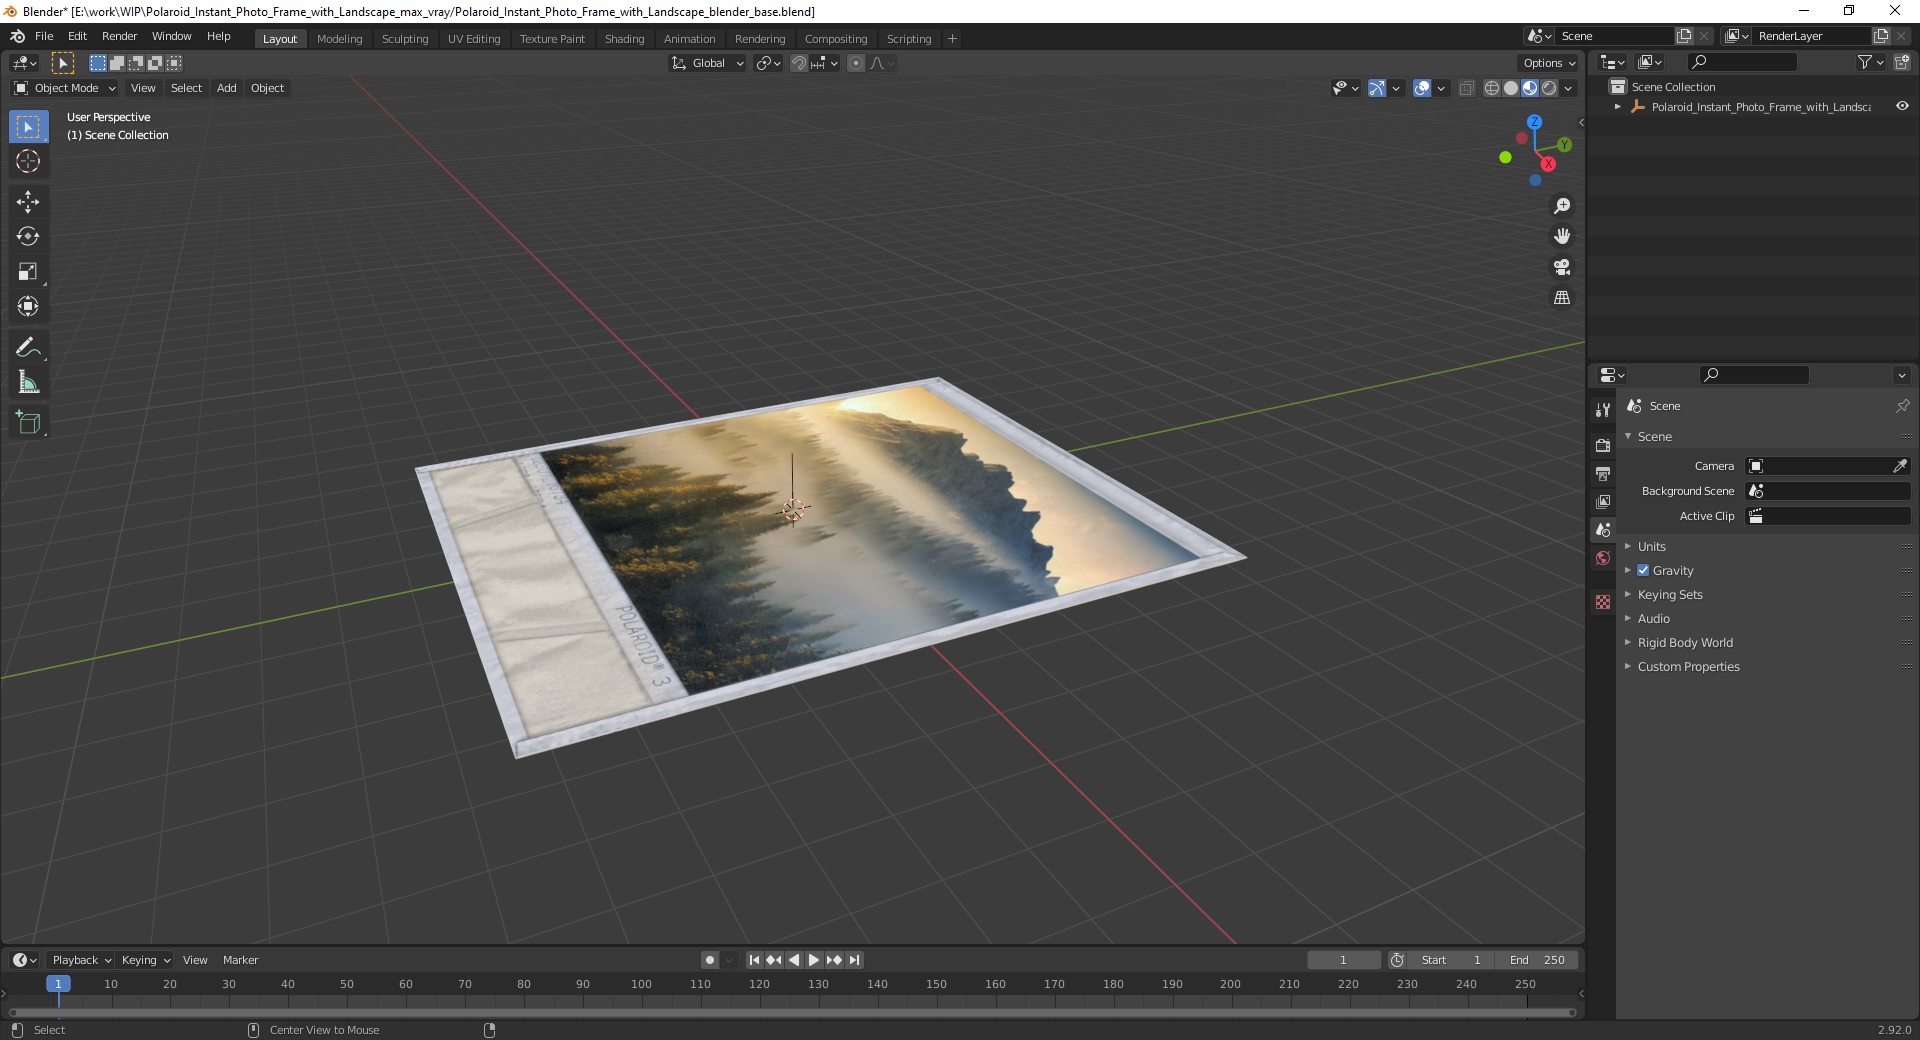Switch to the Shading workspace tab
Image resolution: width=1920 pixels, height=1040 pixels.
pos(624,39)
